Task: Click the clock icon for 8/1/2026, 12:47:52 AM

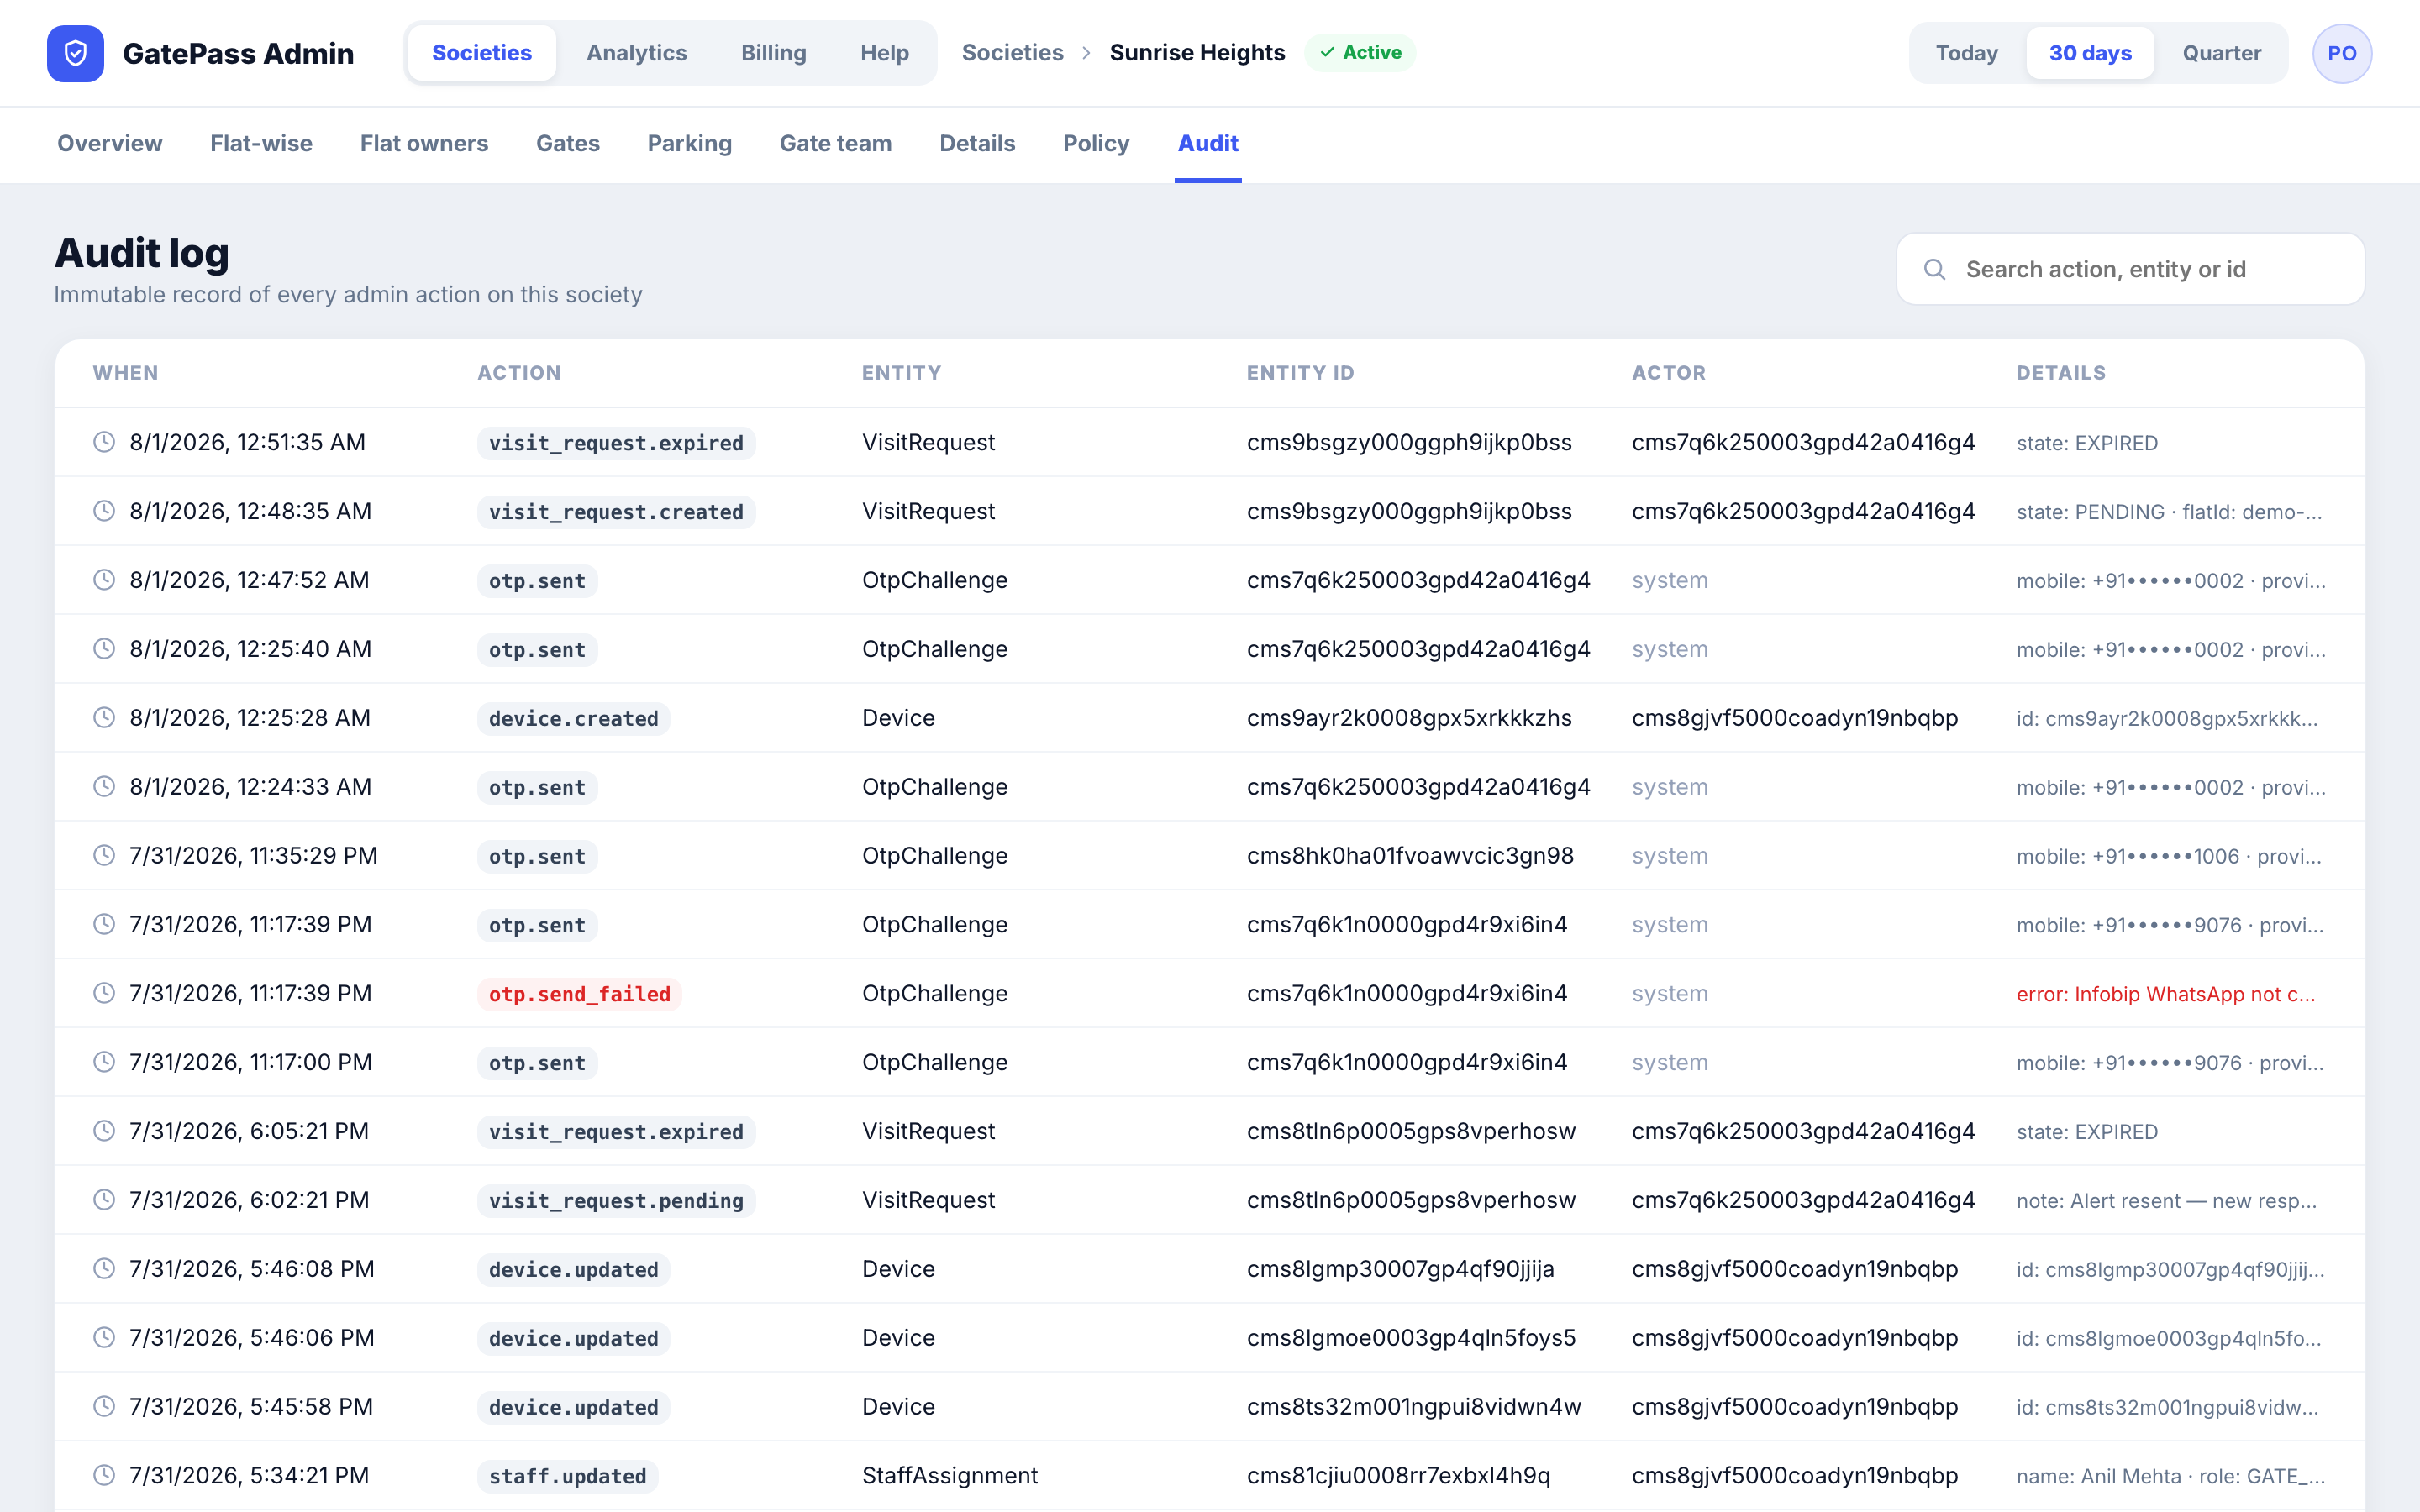Action: tap(104, 580)
